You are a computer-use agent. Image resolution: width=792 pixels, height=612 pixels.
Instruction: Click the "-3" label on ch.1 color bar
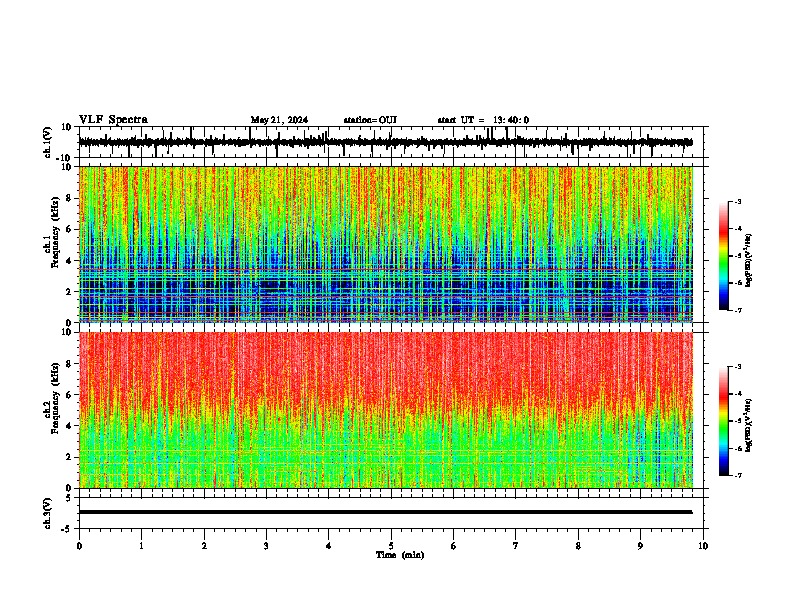[737, 202]
